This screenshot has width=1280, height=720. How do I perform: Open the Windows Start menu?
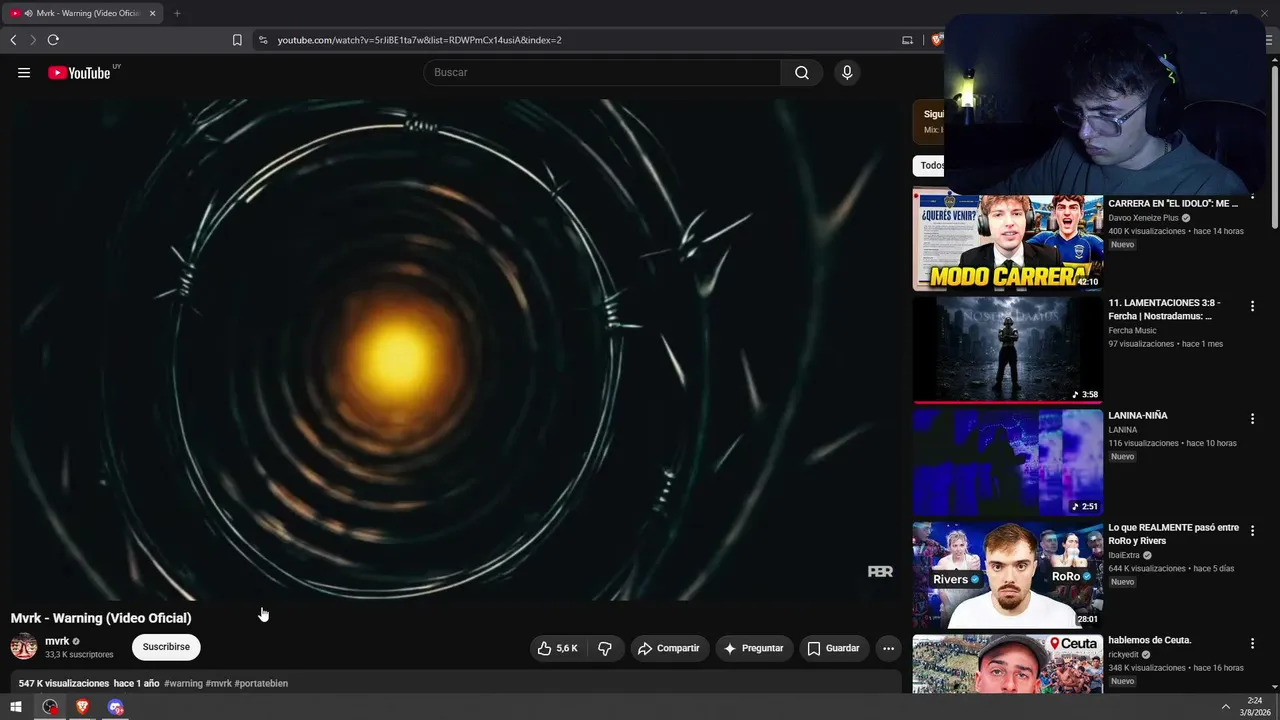(16, 707)
